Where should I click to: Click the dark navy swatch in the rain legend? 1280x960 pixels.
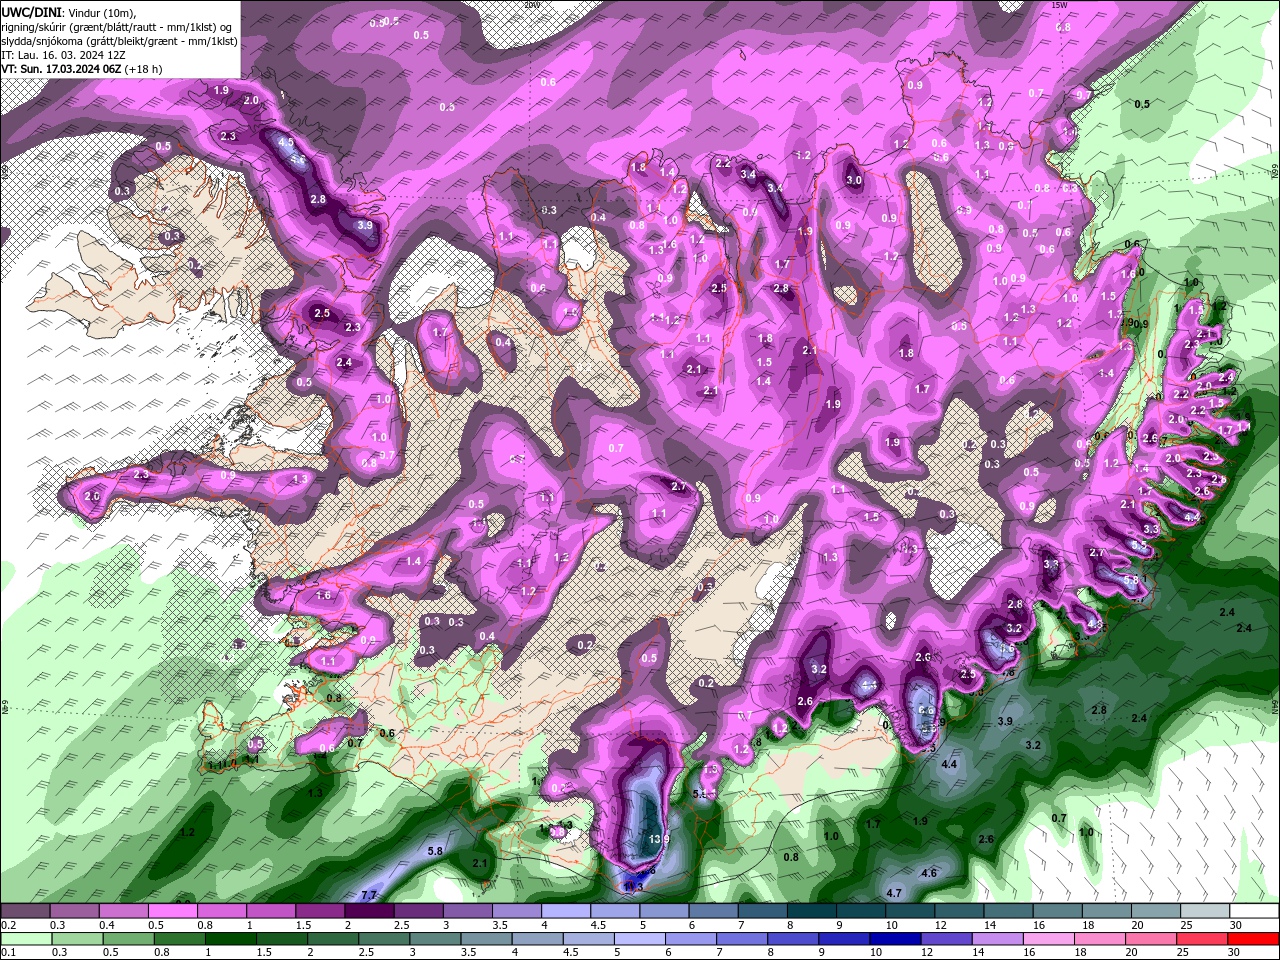click(895, 939)
